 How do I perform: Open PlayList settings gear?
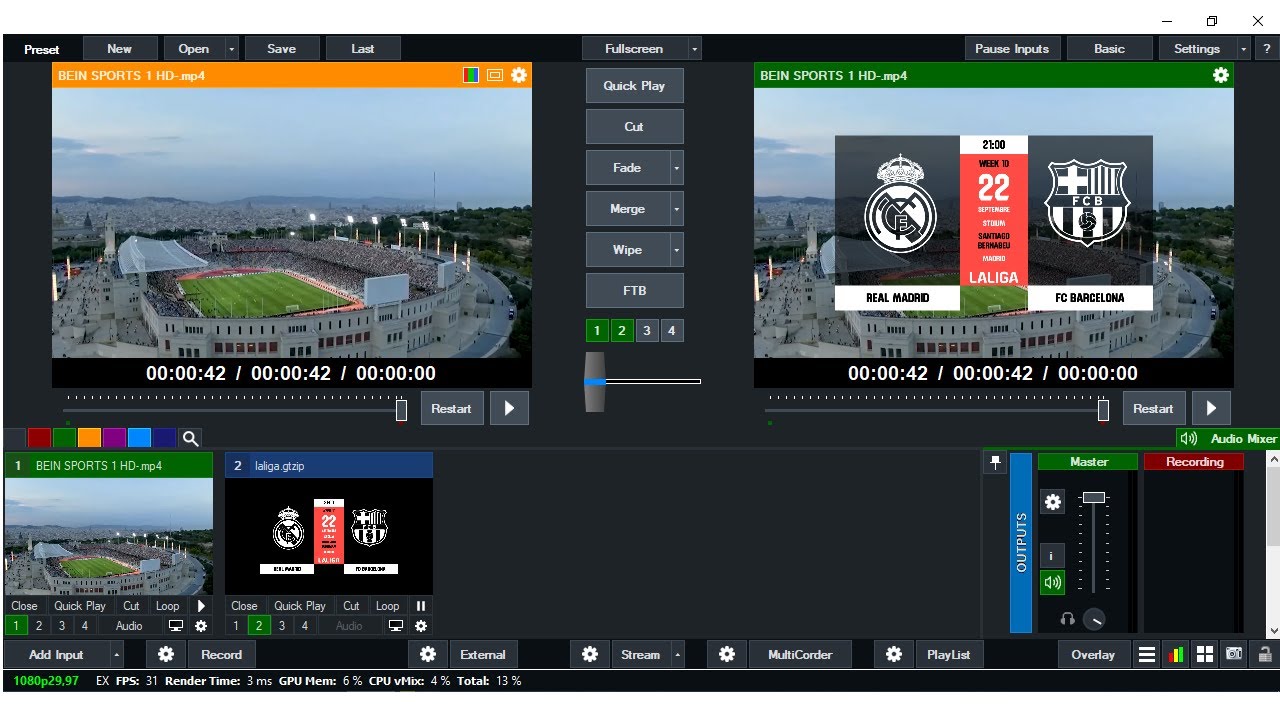tap(894, 655)
